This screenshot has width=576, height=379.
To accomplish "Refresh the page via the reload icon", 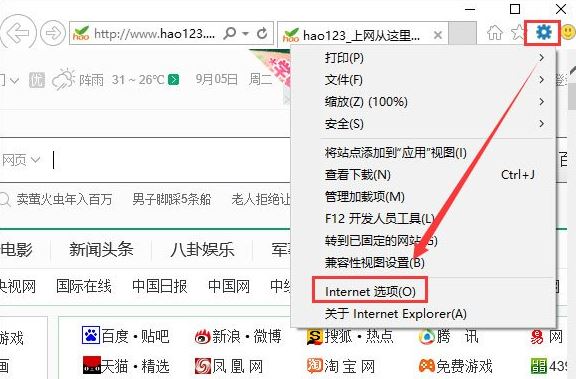I will [262, 33].
